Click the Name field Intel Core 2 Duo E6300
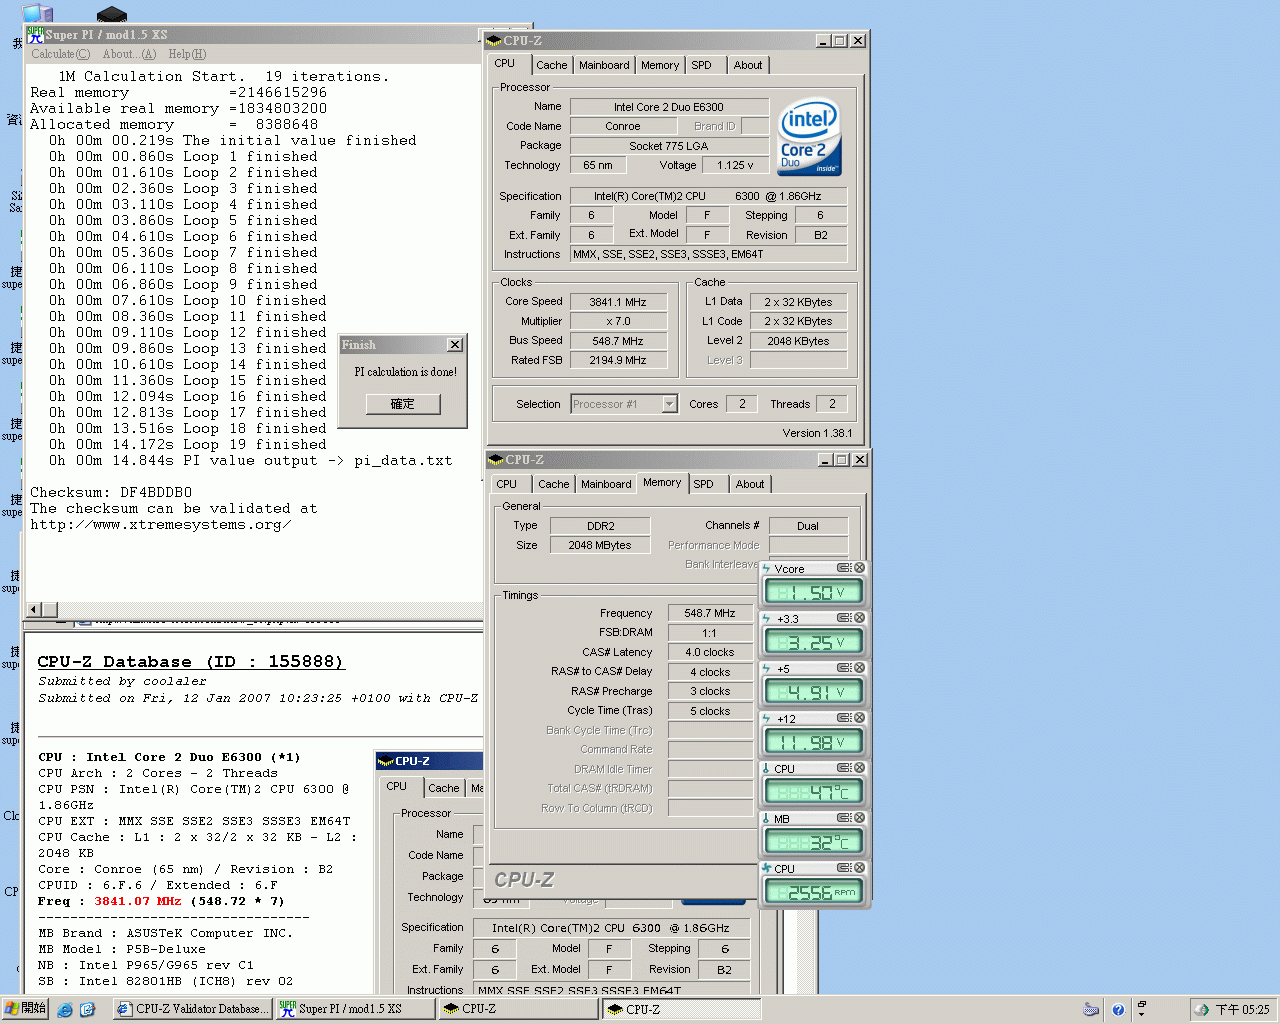 click(x=669, y=107)
